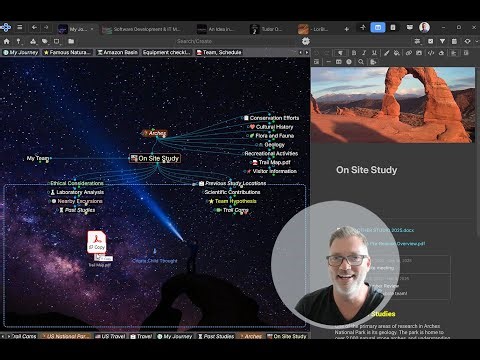
Task: Click Amazon Basin pin
Action: click(x=117, y=52)
